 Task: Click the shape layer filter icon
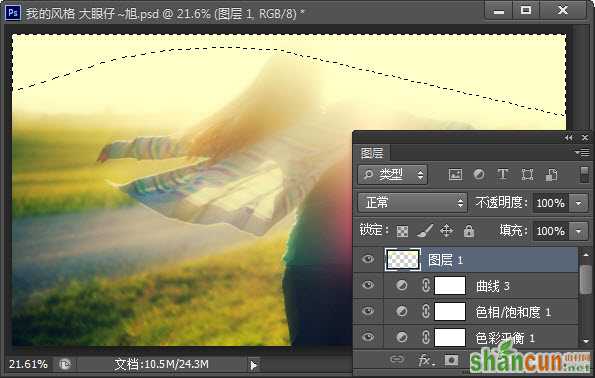[527, 175]
